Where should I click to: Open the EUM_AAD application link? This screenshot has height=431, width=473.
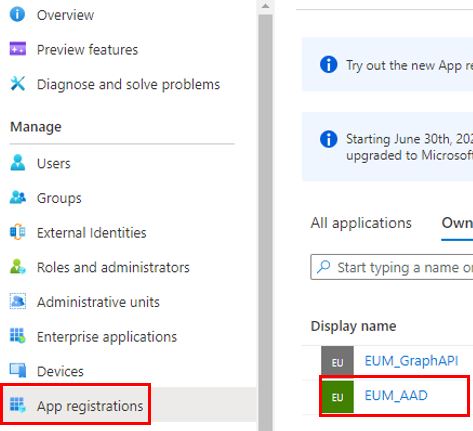pyautogui.click(x=396, y=395)
